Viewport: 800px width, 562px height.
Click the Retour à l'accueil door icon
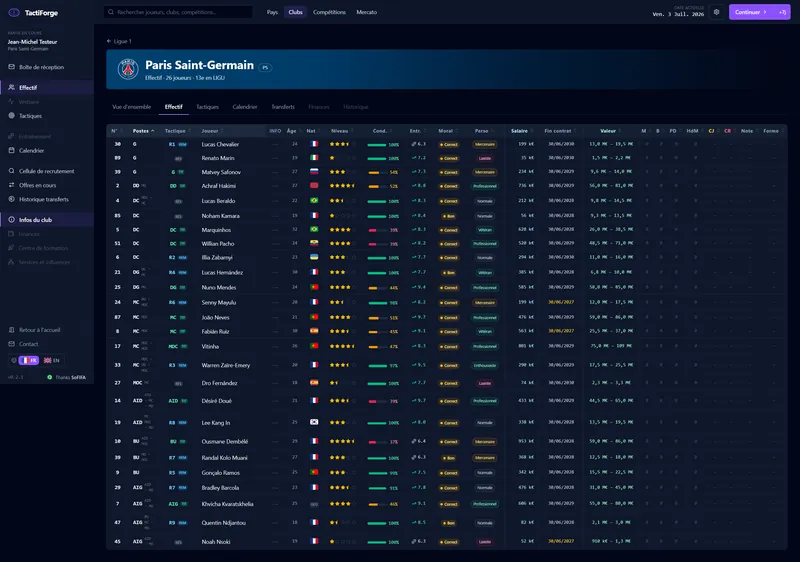[x=12, y=330]
